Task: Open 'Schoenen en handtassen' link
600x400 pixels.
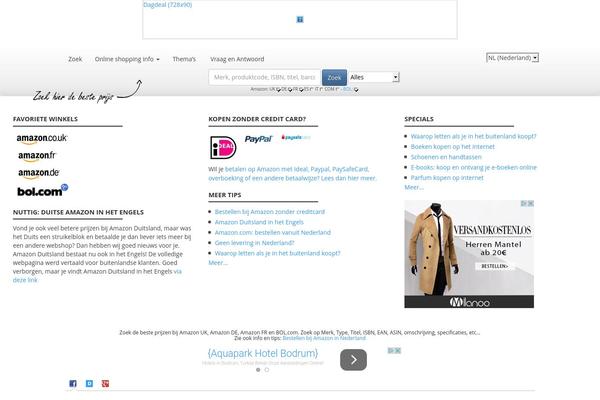Action: tap(446, 157)
